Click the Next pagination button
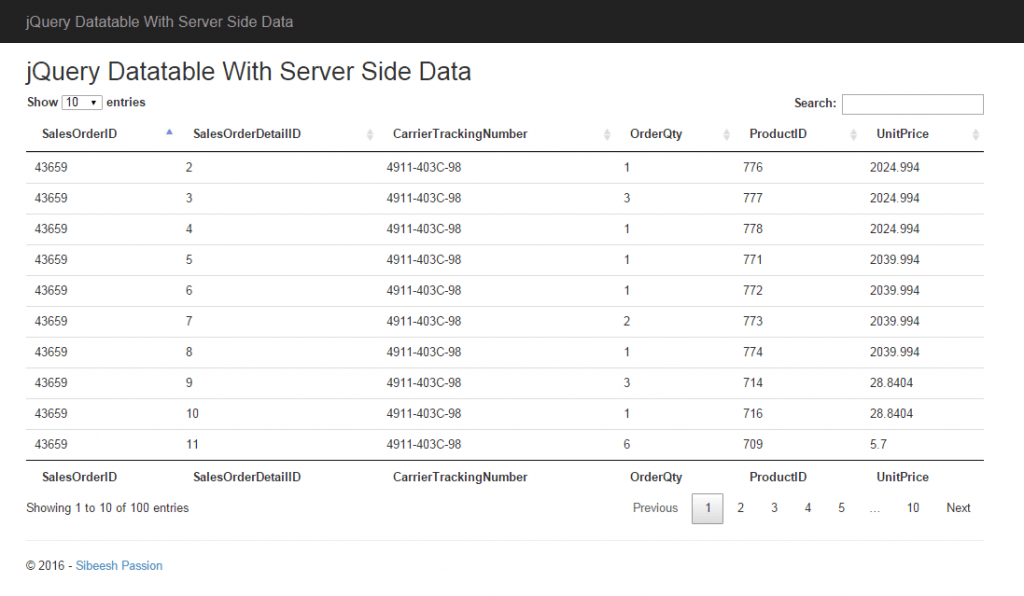This screenshot has width=1024, height=596. pyautogui.click(x=957, y=508)
